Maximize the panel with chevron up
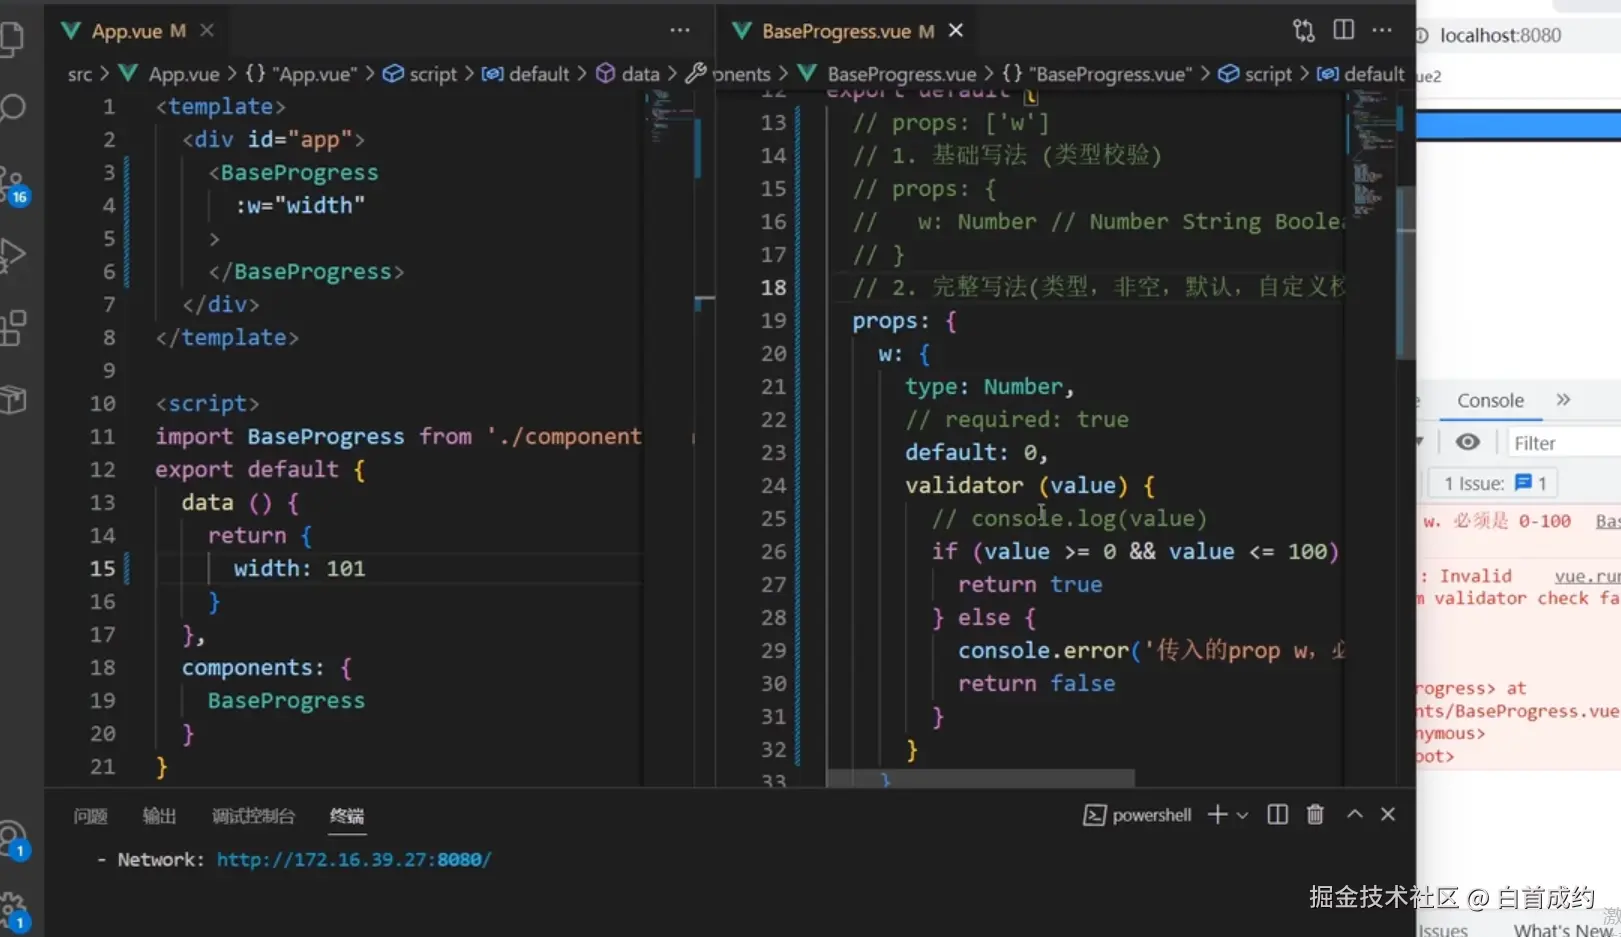The image size is (1621, 937). click(x=1354, y=814)
